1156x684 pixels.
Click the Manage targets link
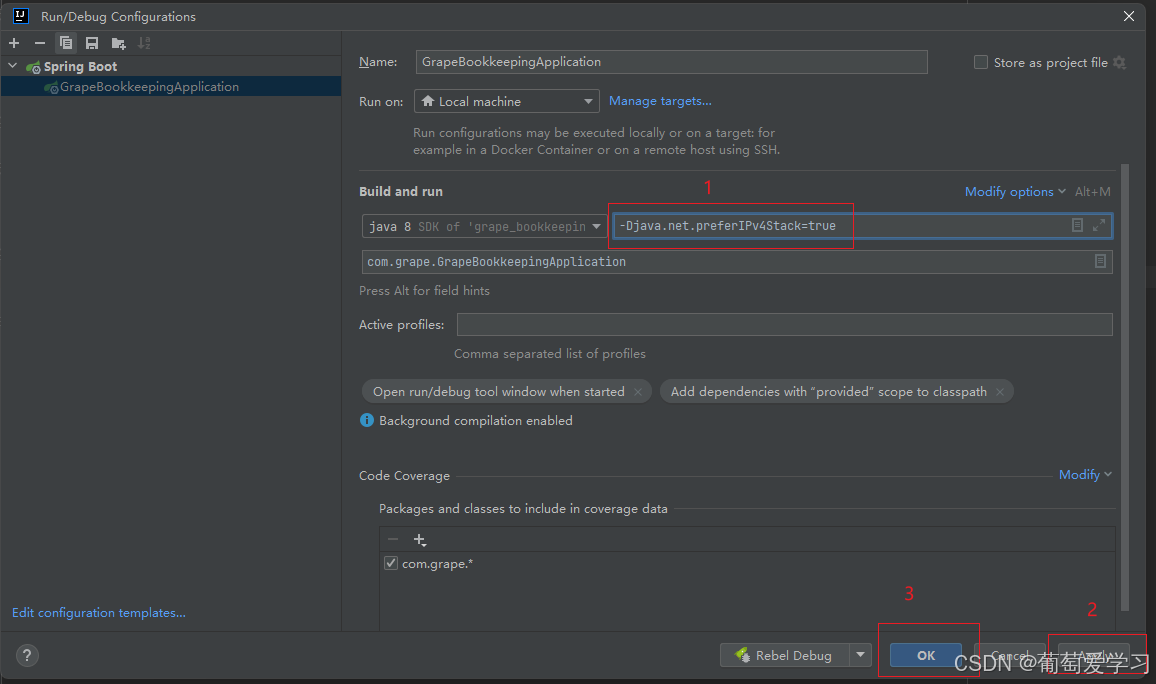[x=660, y=101]
